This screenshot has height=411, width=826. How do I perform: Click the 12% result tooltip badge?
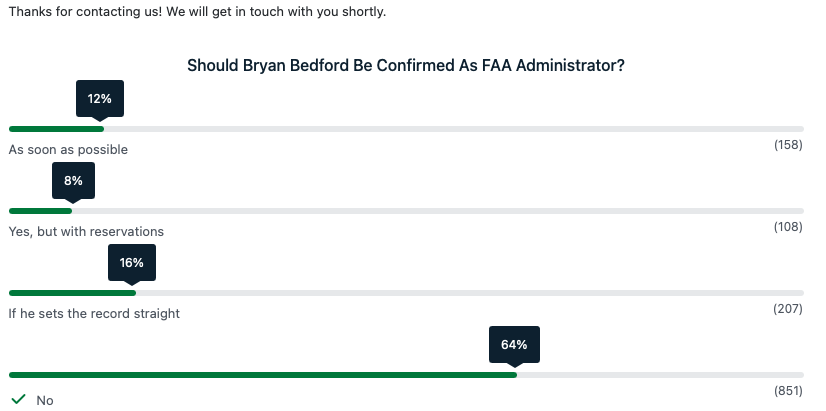click(100, 99)
